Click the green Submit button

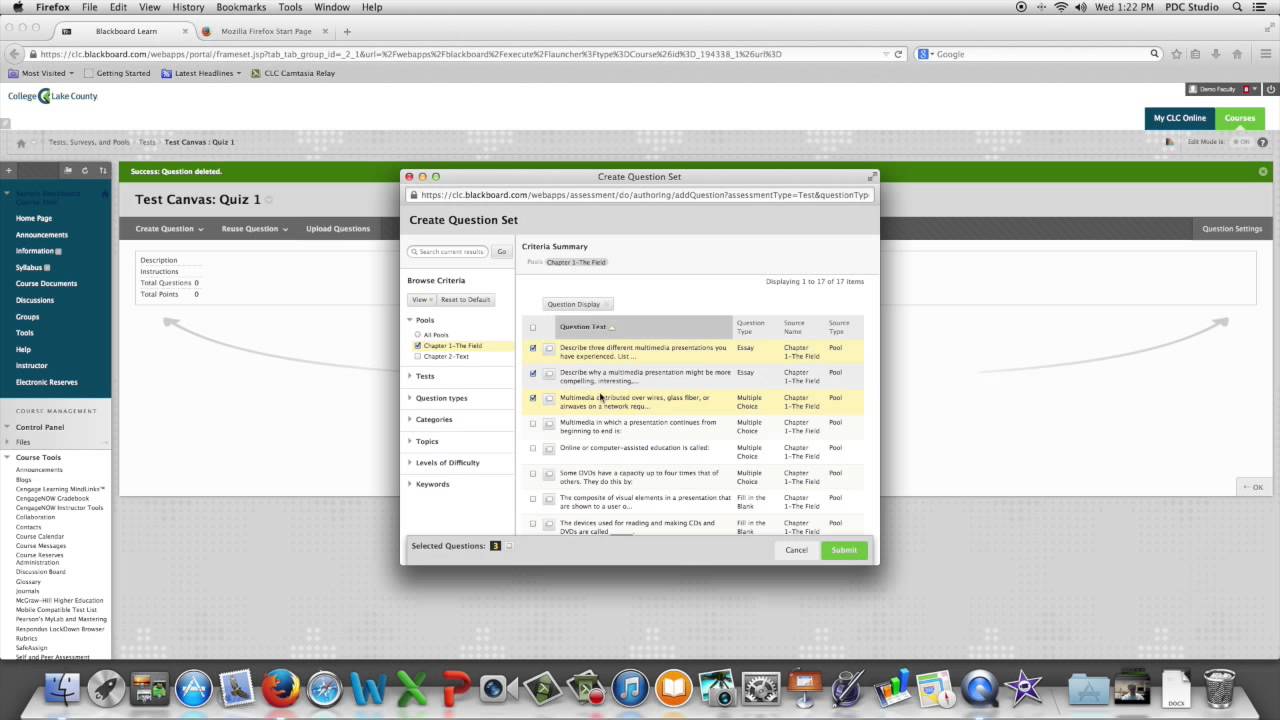[844, 550]
